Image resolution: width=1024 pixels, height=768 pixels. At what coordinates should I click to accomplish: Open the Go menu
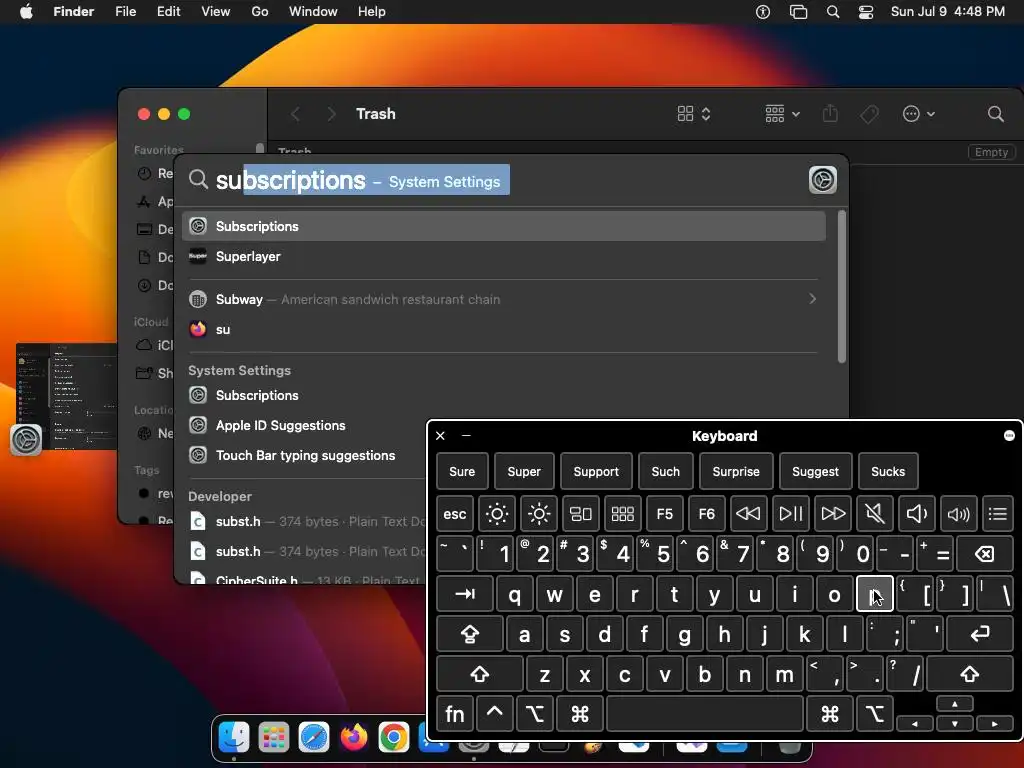260,11
